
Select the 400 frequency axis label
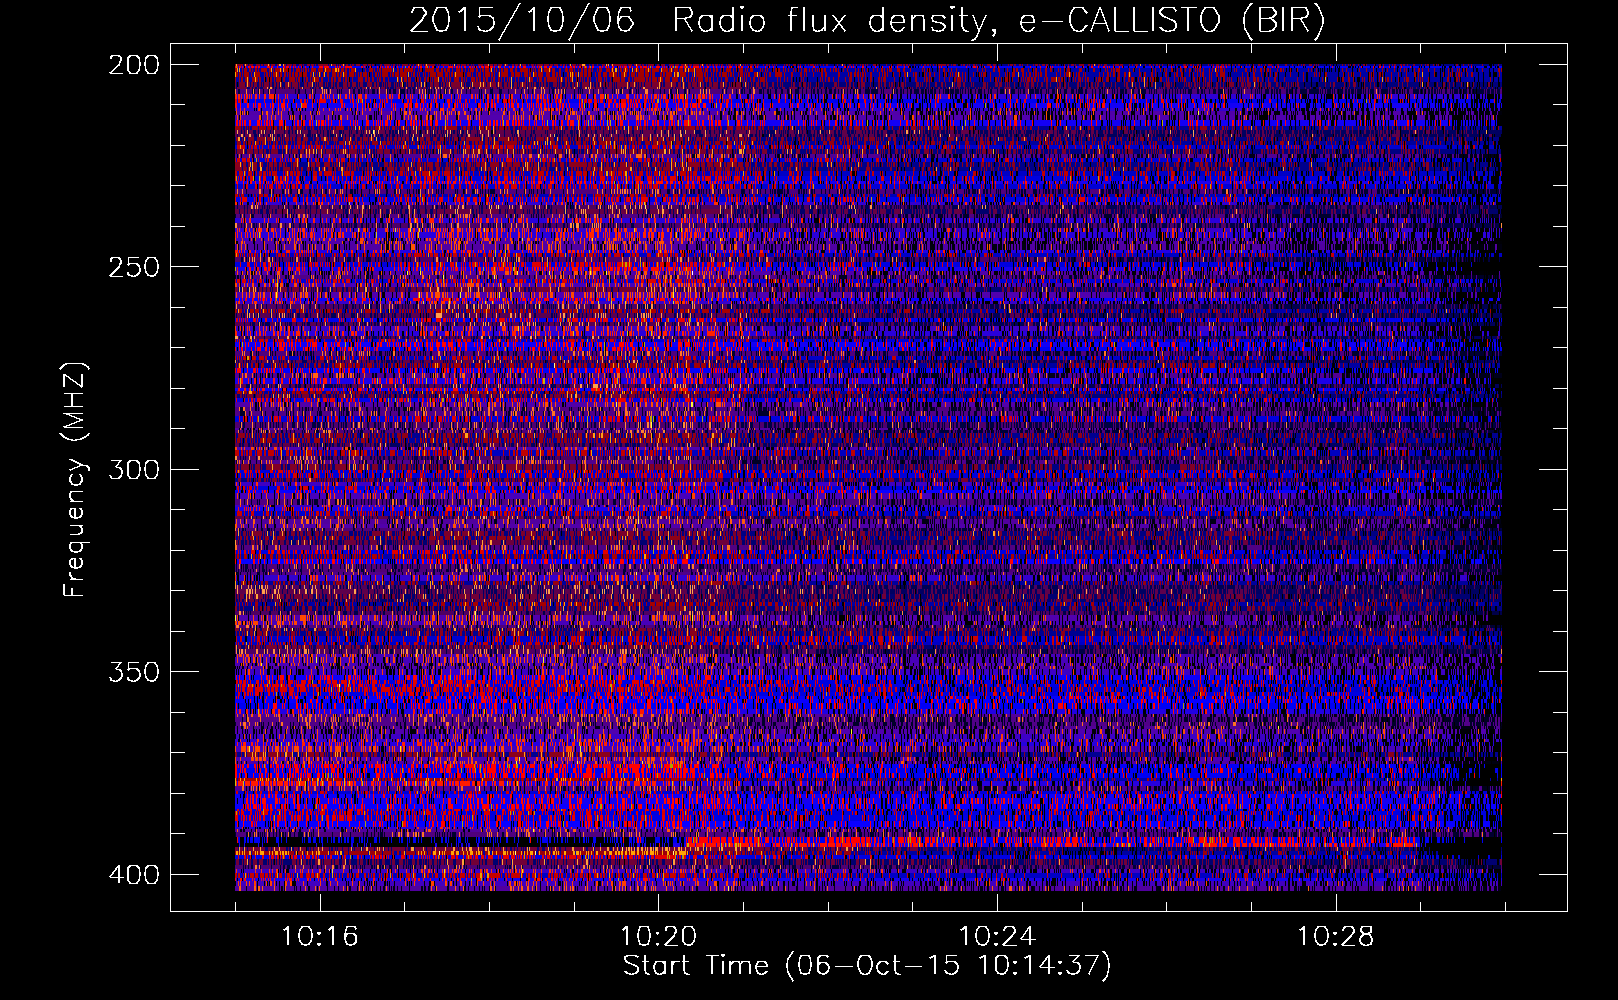[x=133, y=875]
